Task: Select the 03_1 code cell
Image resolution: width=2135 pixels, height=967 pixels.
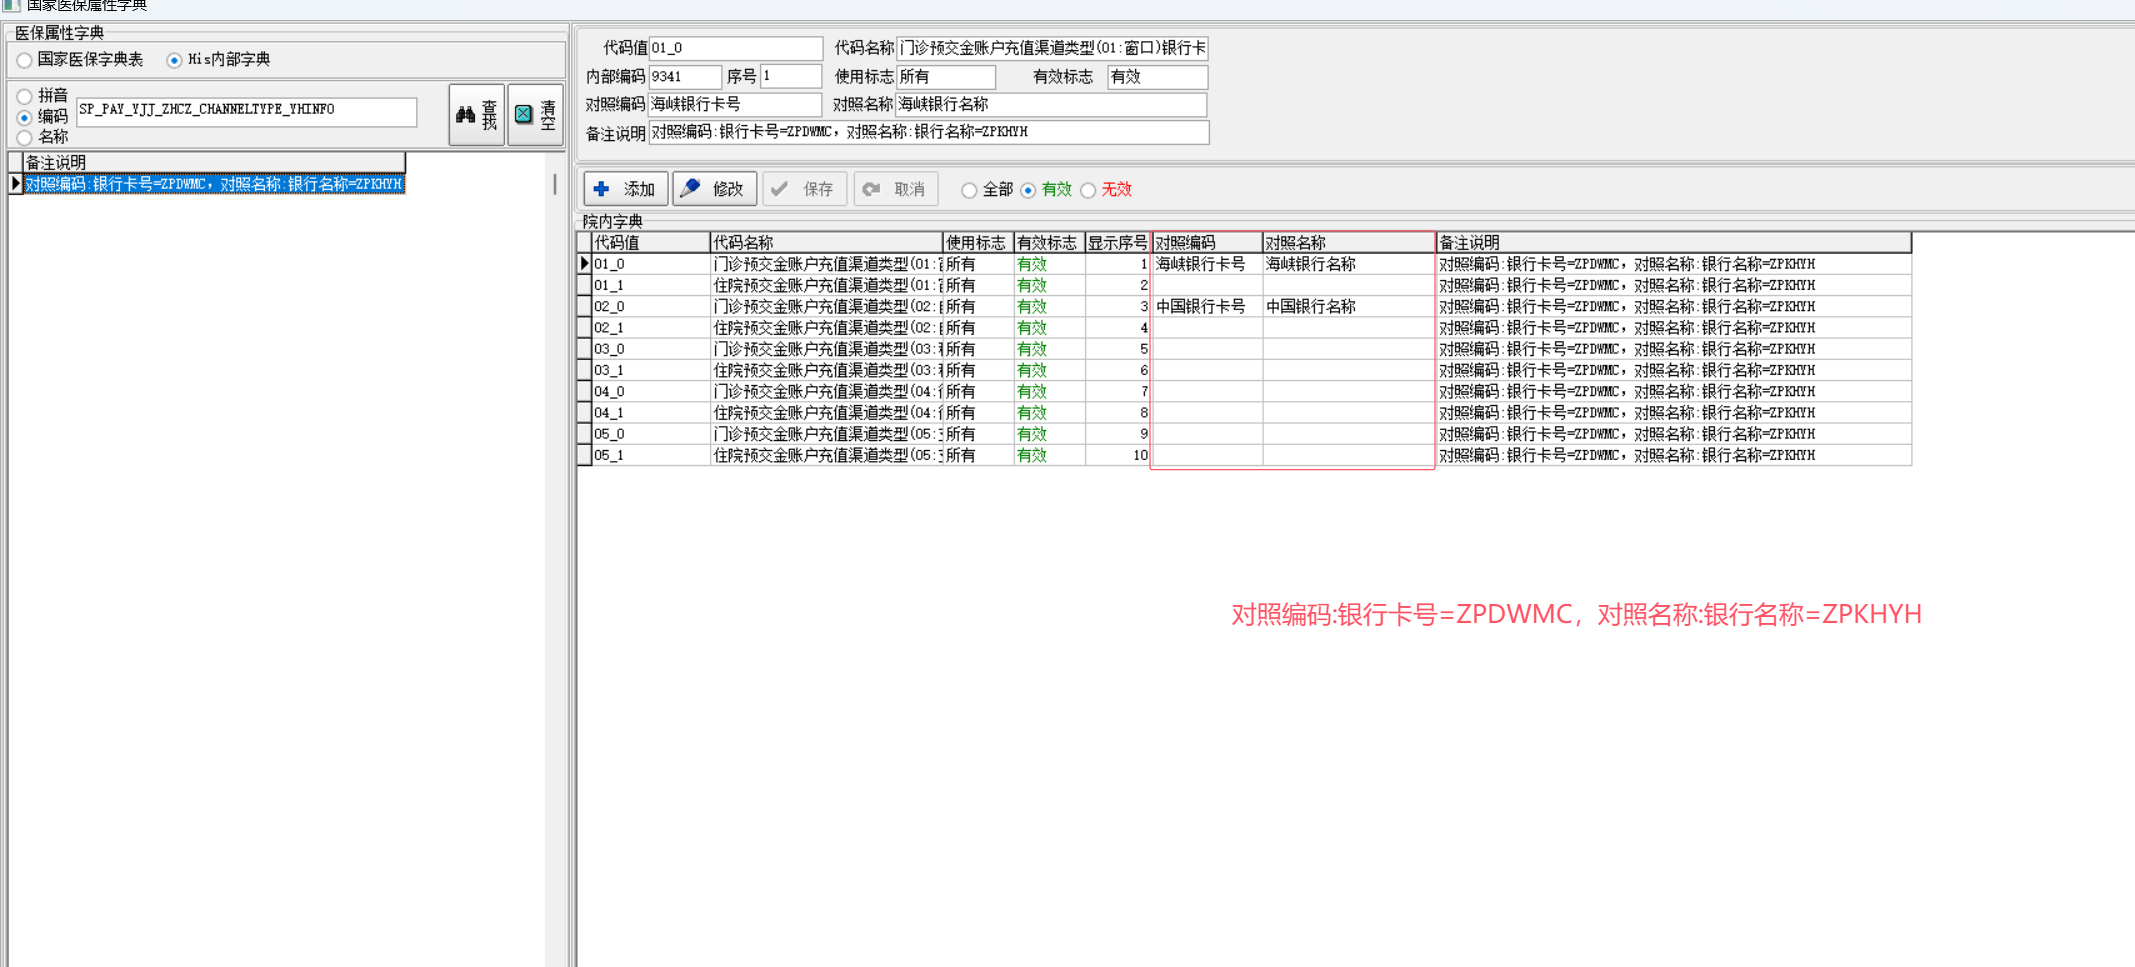Action: point(651,370)
